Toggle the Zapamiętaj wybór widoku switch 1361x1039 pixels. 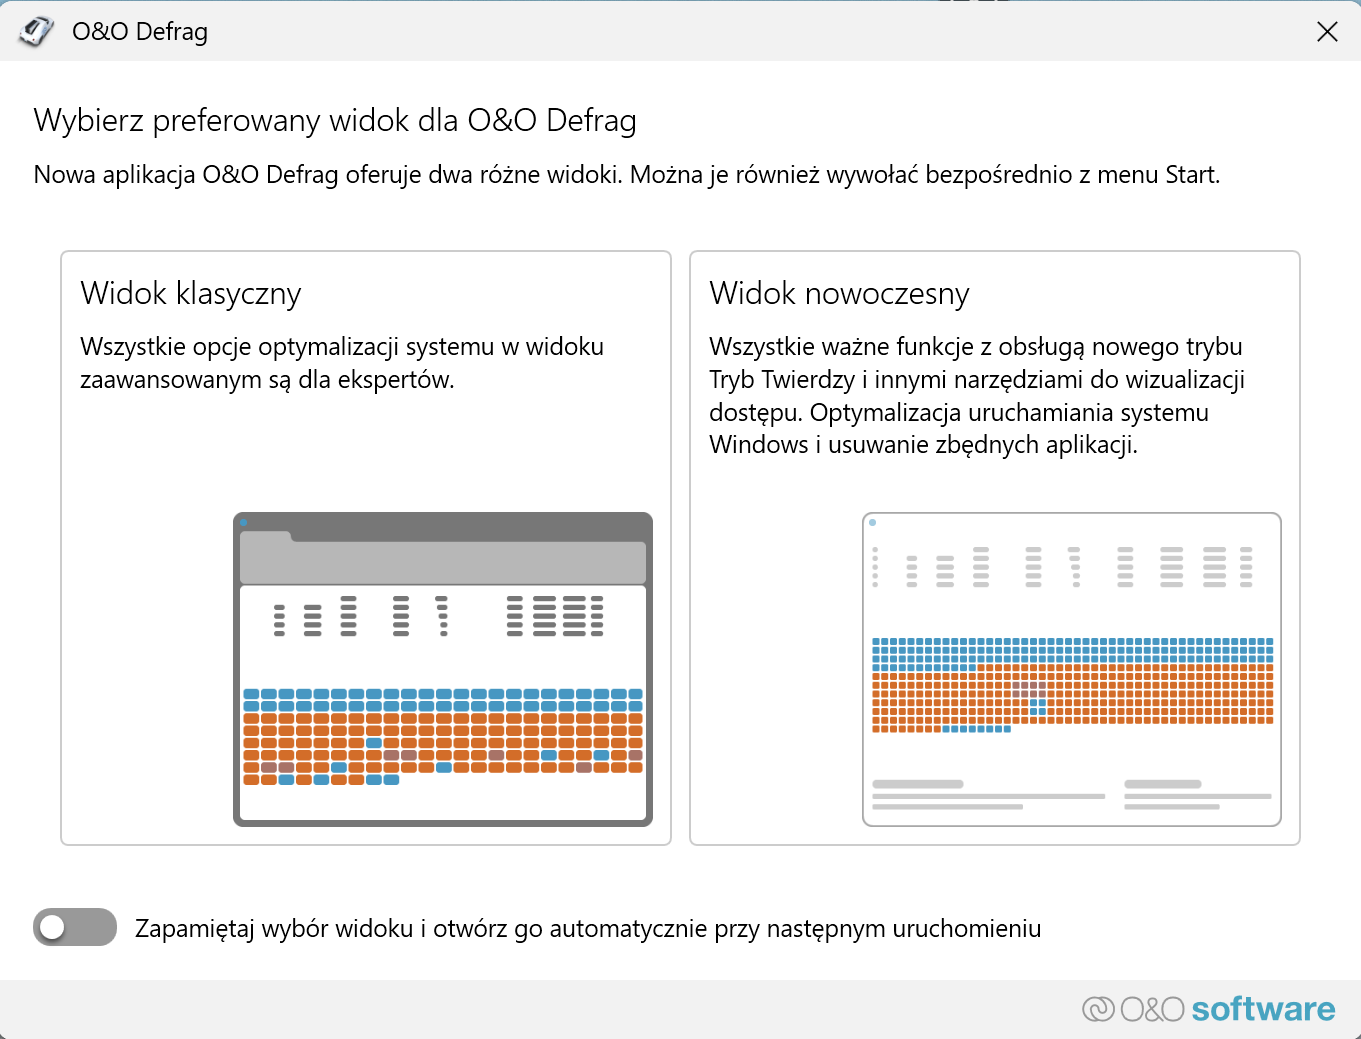click(75, 927)
